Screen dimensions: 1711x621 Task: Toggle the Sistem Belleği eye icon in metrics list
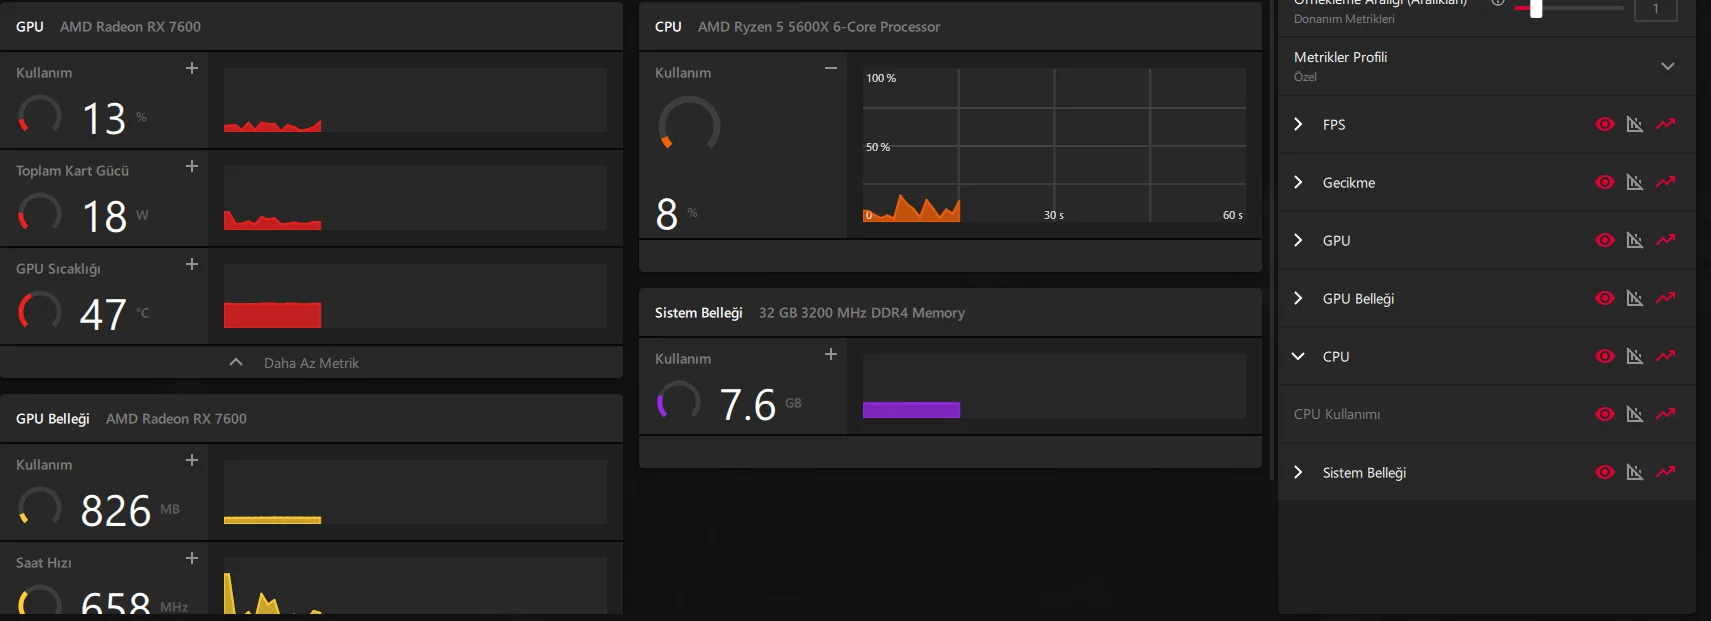pyautogui.click(x=1605, y=472)
